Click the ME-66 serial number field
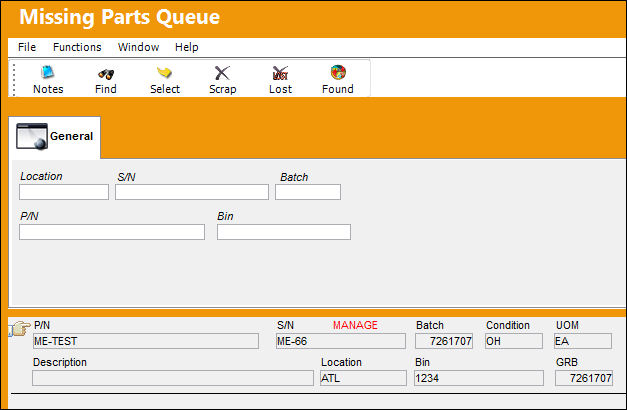627x410 pixels. click(341, 341)
